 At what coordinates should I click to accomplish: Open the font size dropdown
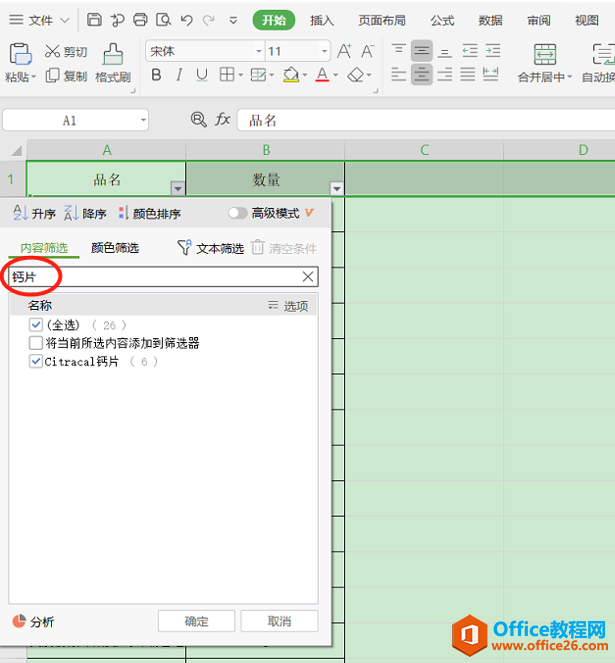324,52
